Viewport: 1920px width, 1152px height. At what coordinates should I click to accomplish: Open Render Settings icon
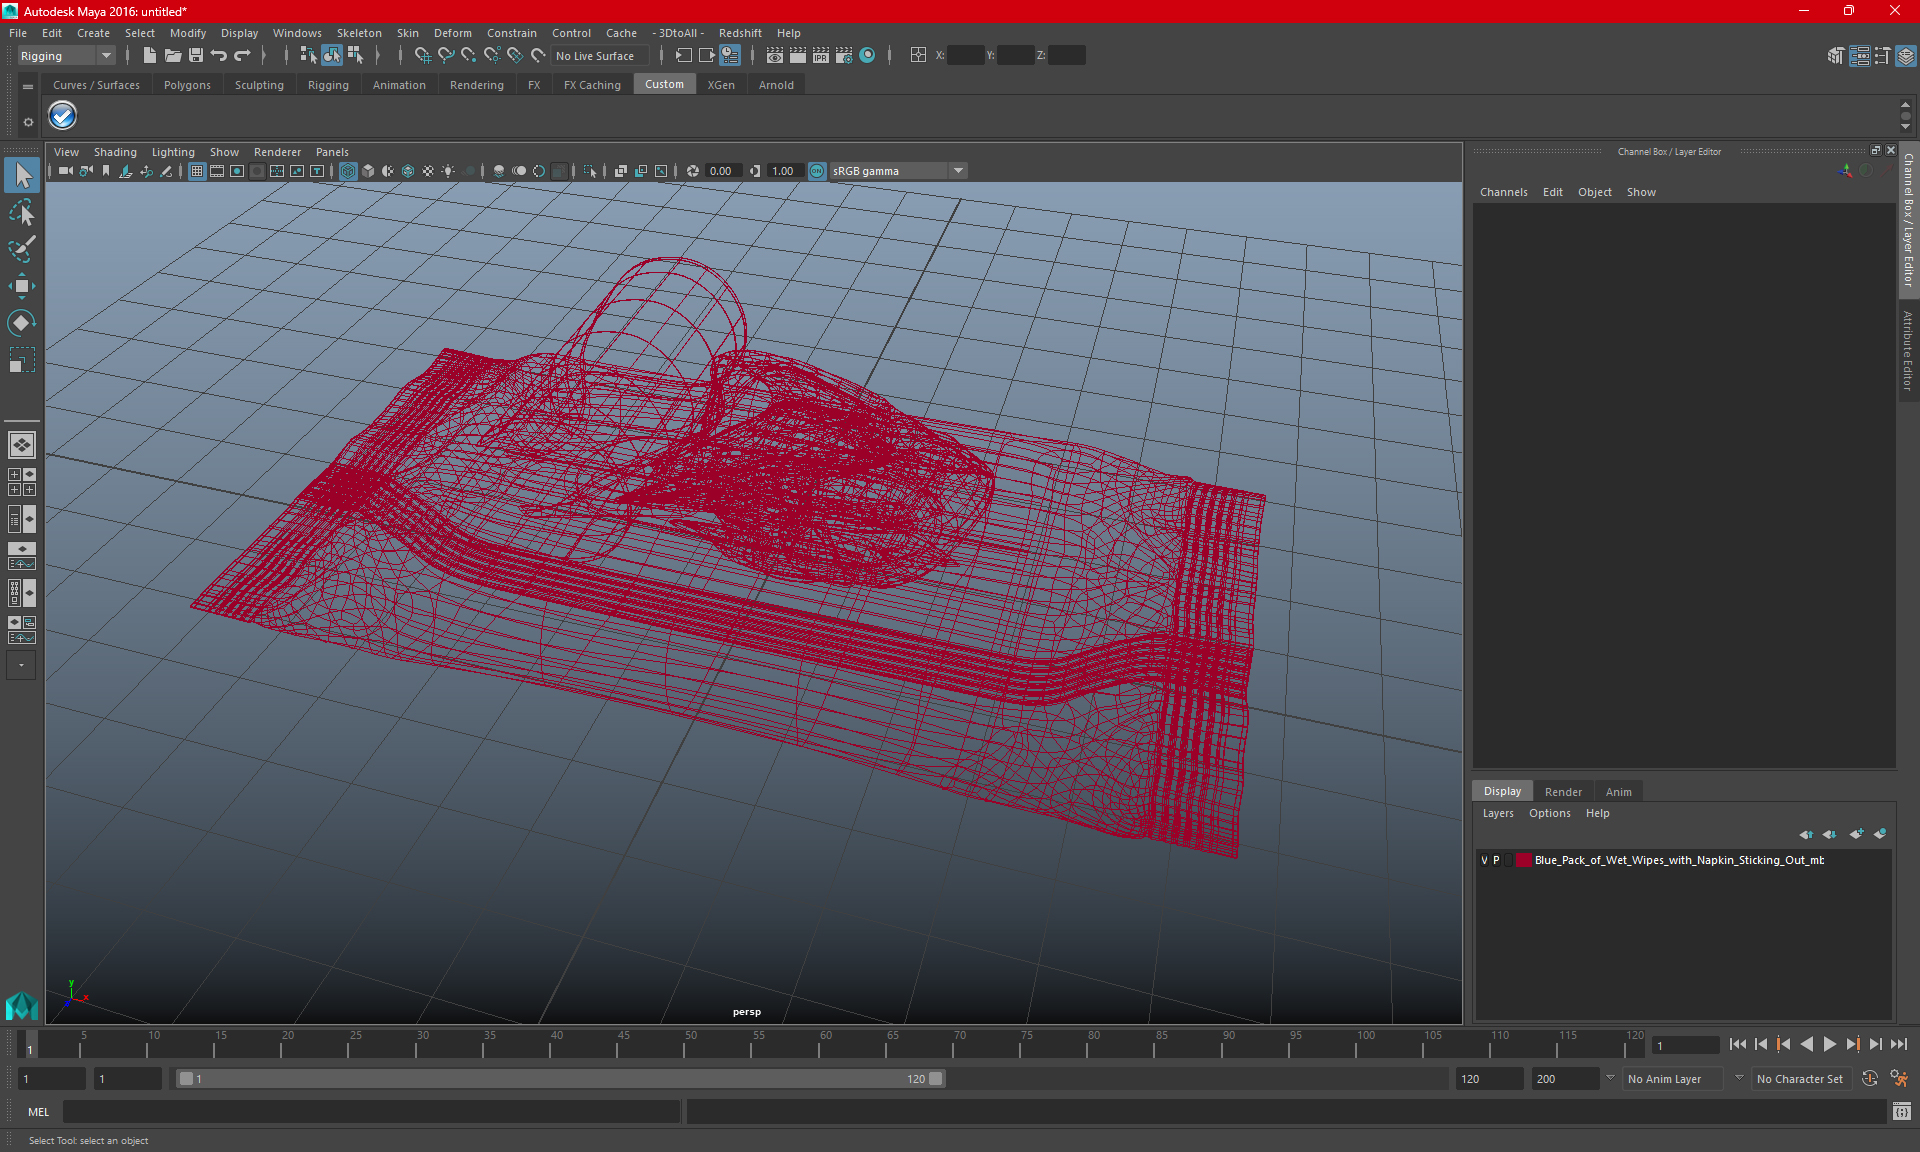coord(843,56)
